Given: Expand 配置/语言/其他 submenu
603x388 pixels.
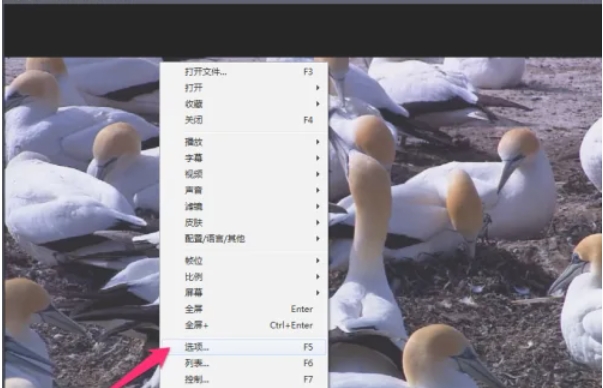Looking at the screenshot, I should click(x=244, y=239).
